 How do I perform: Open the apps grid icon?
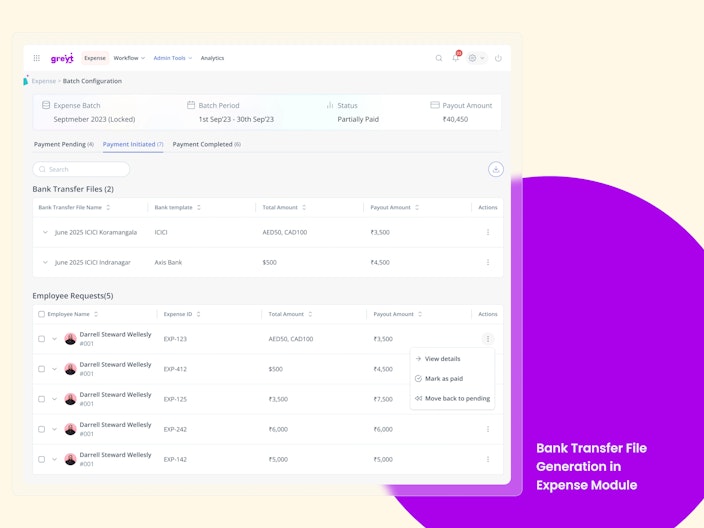(x=37, y=58)
